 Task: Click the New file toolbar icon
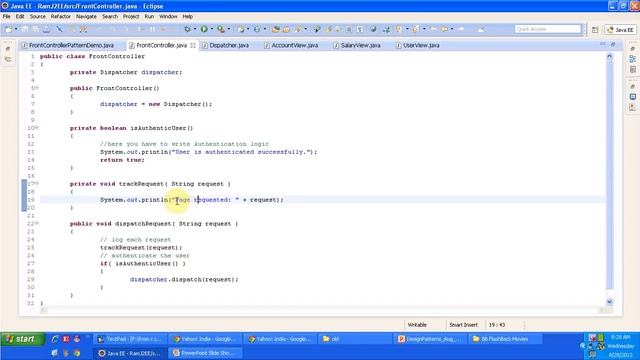9,29
